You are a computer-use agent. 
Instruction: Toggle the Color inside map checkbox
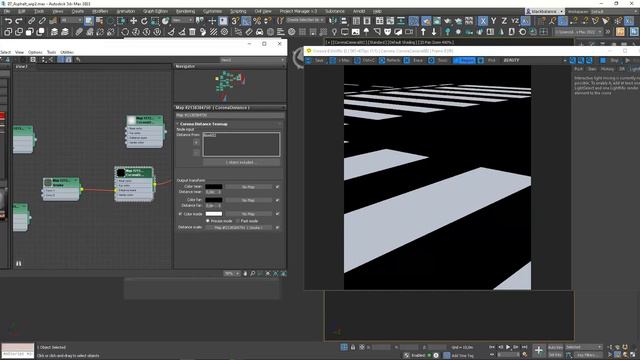(x=278, y=214)
